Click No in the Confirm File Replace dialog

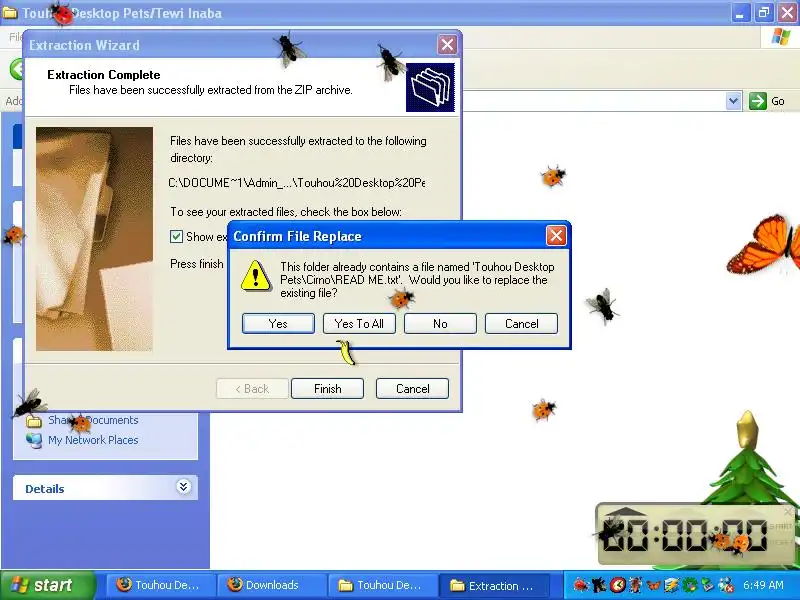click(x=440, y=323)
